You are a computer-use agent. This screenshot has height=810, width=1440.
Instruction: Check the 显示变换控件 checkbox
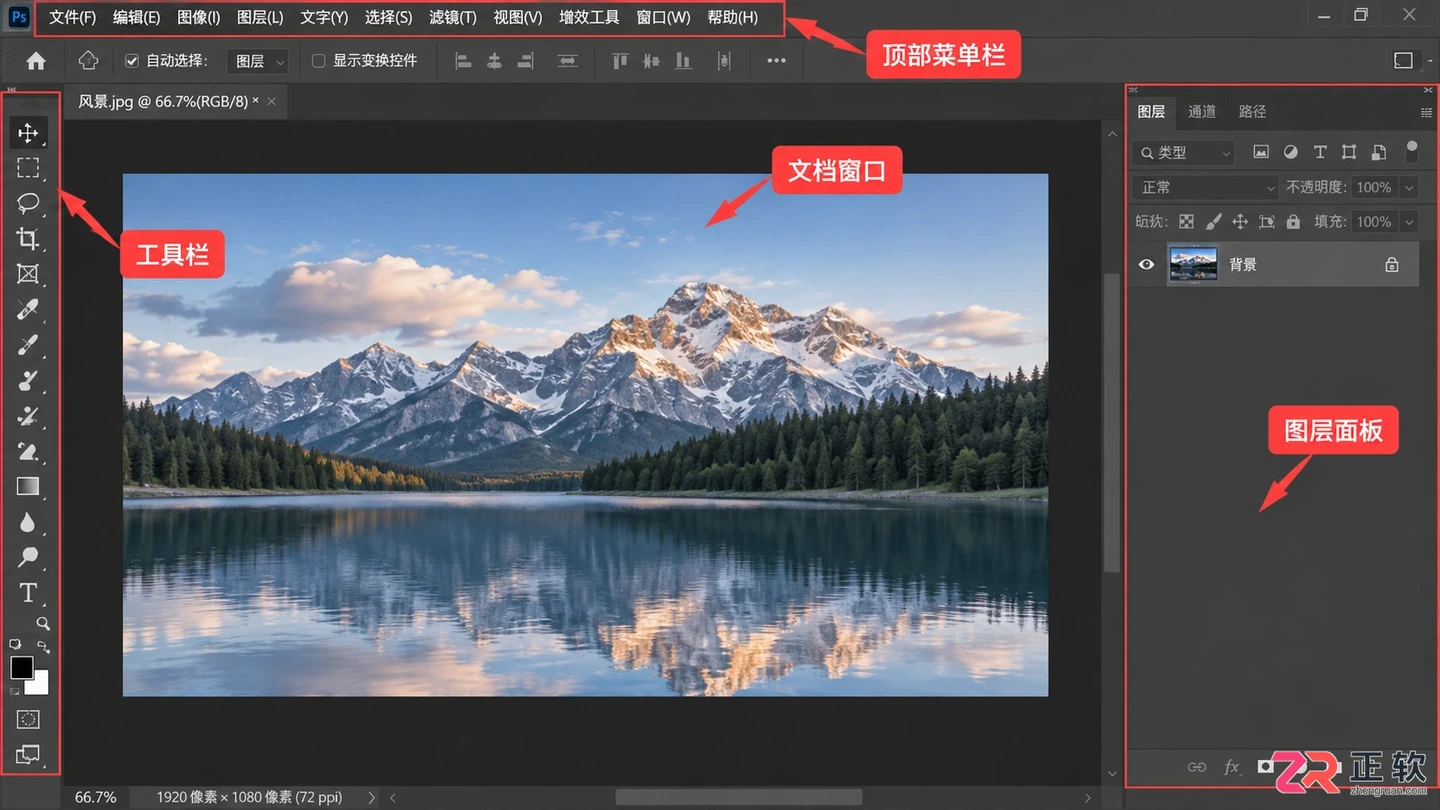point(319,61)
